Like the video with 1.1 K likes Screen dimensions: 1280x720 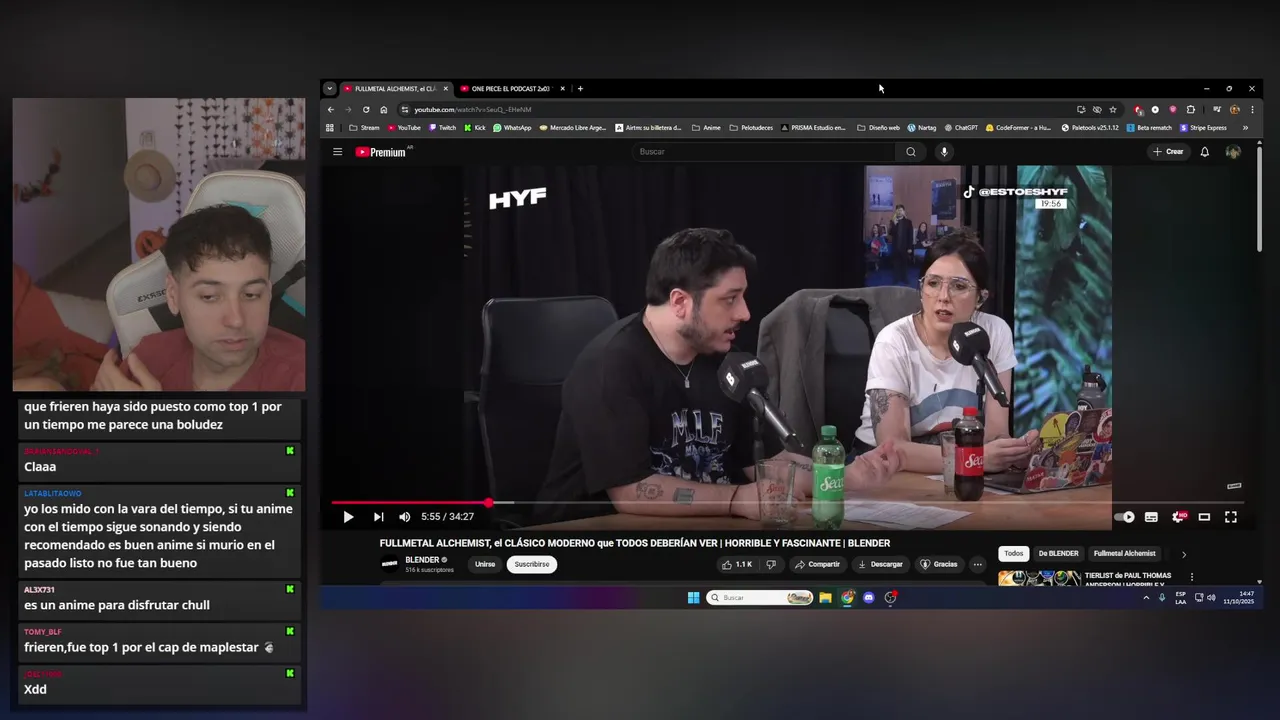click(x=737, y=564)
